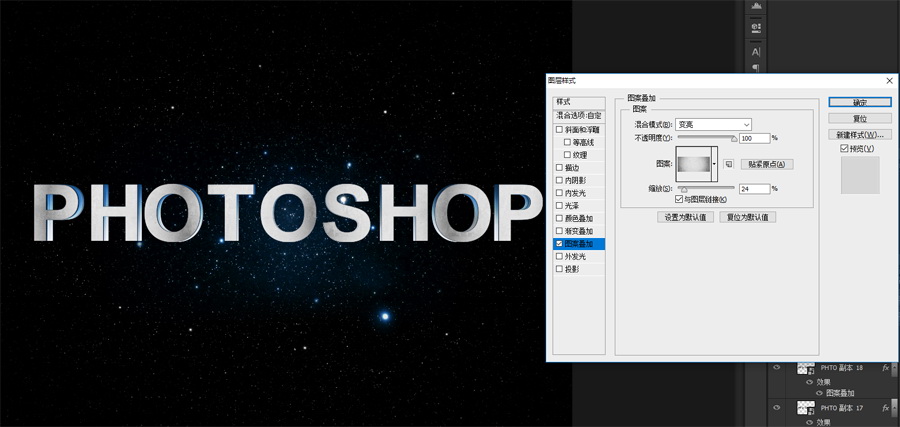Viewport: 900px width, 427px height.
Task: Enable the 等高线 checkbox
Action: pos(568,142)
